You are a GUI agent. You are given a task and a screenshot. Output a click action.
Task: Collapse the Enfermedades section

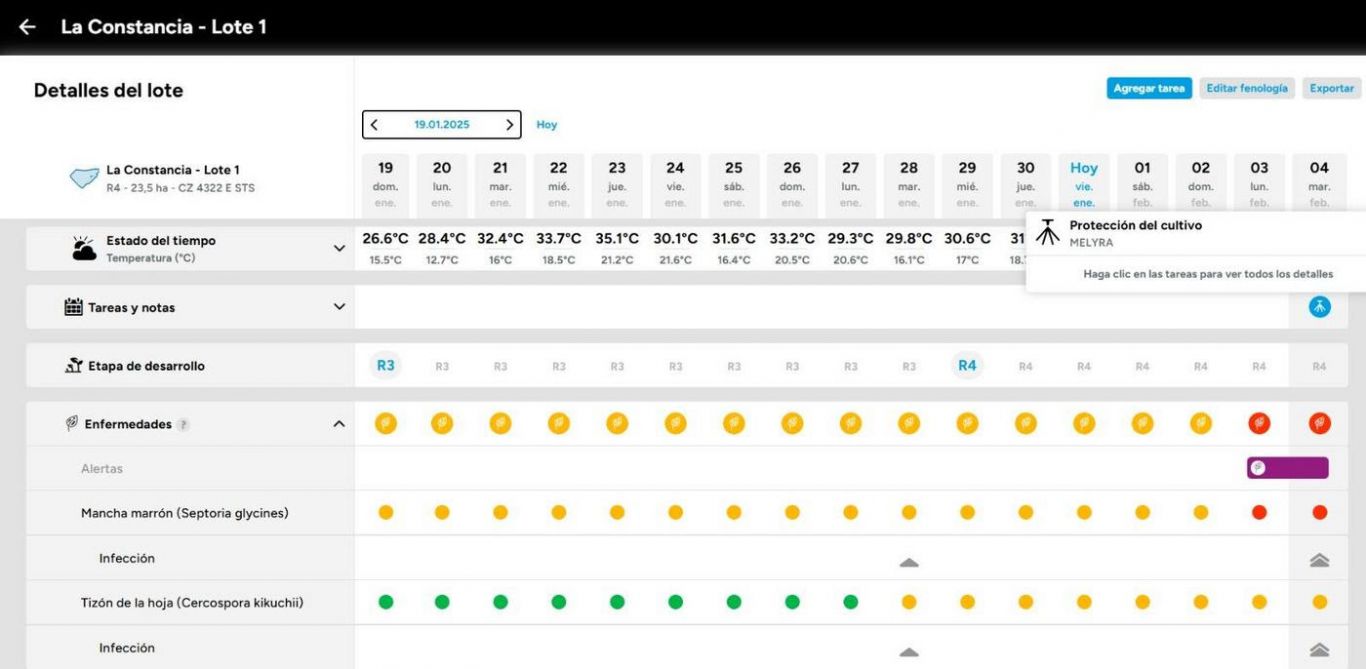[x=339, y=424]
